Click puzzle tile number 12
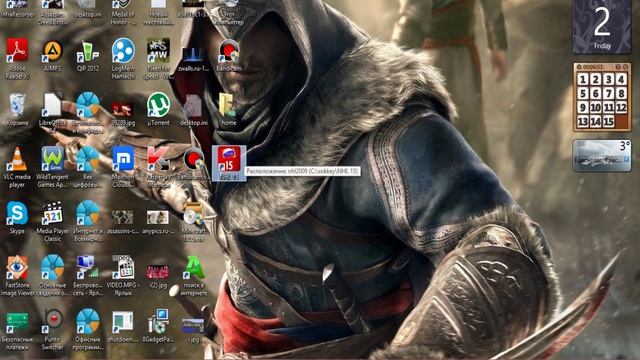This screenshot has width=640, height=360. [621, 108]
